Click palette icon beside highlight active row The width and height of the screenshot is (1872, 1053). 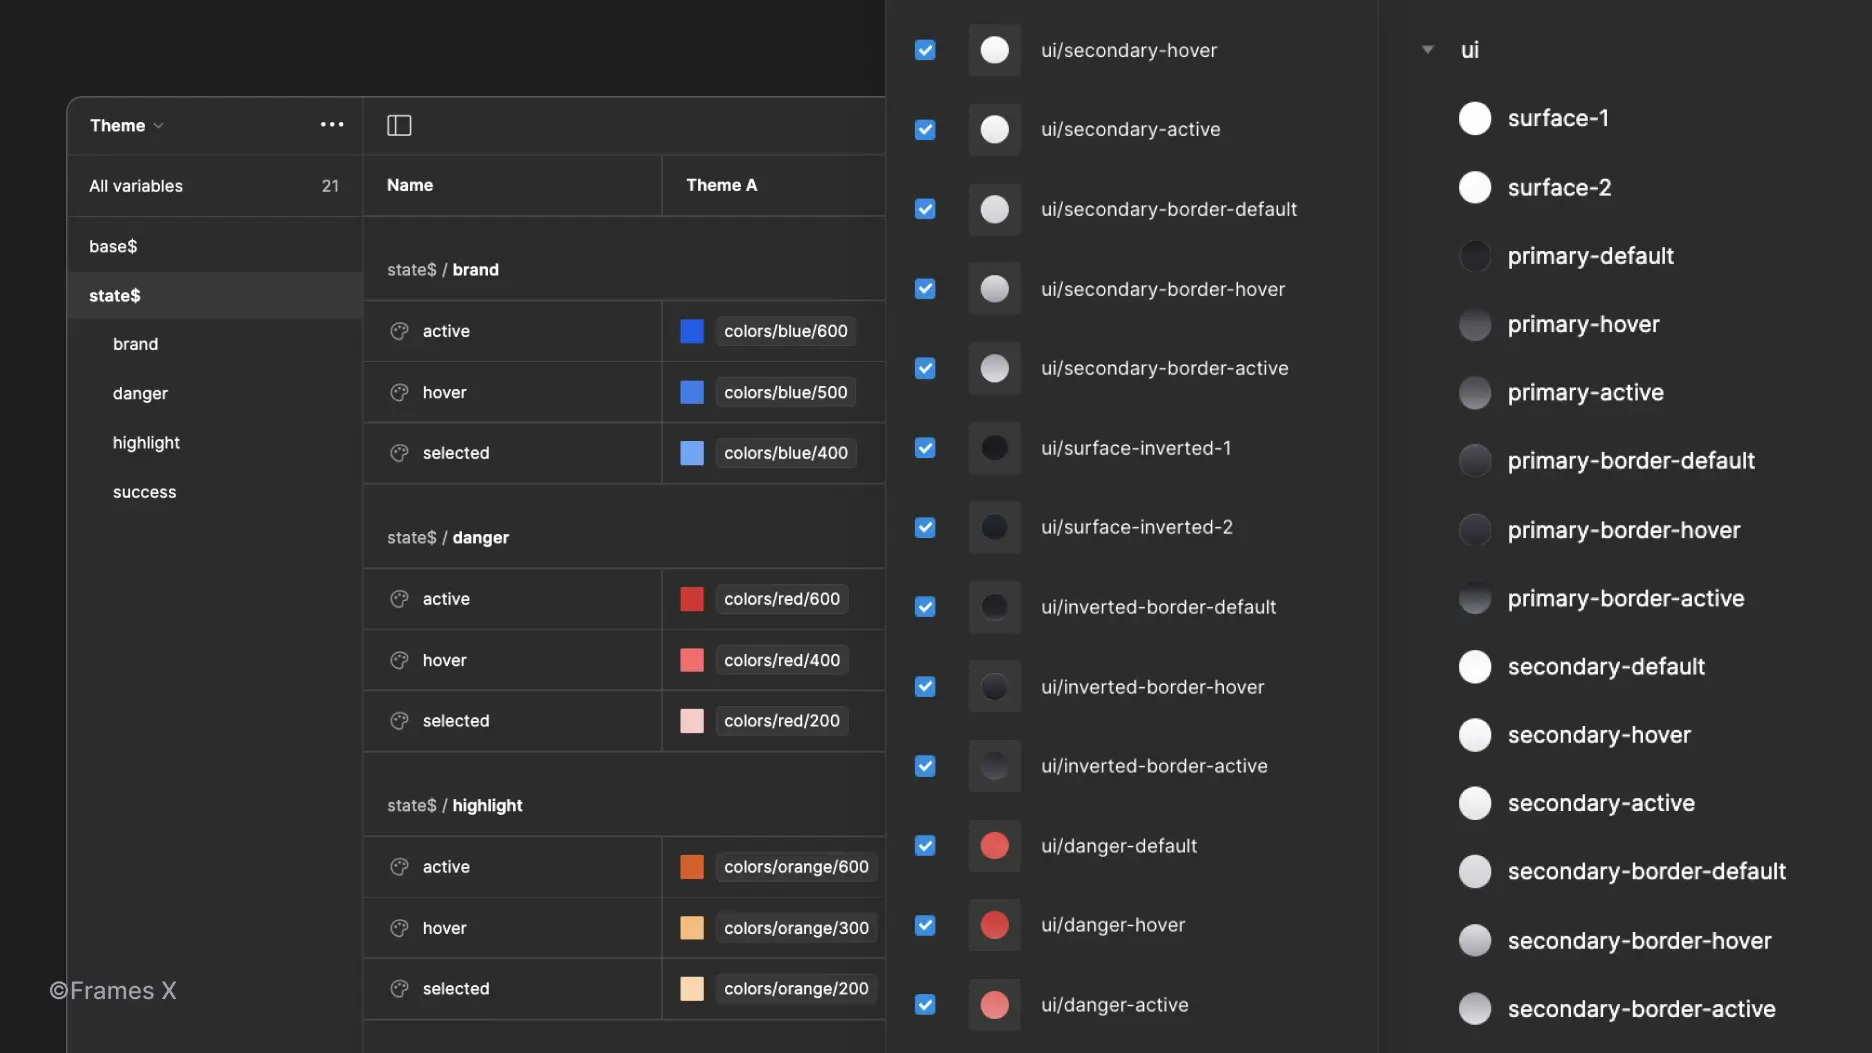399,867
